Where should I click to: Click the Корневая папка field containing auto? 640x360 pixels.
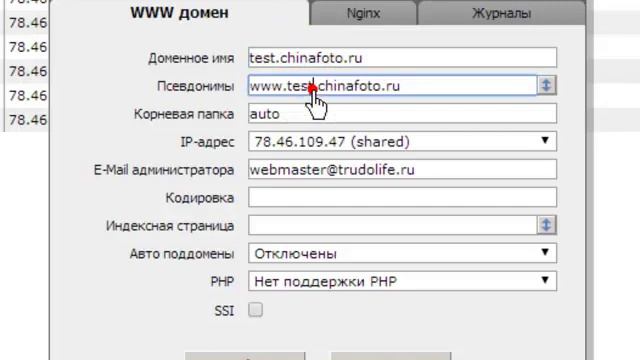coord(402,113)
